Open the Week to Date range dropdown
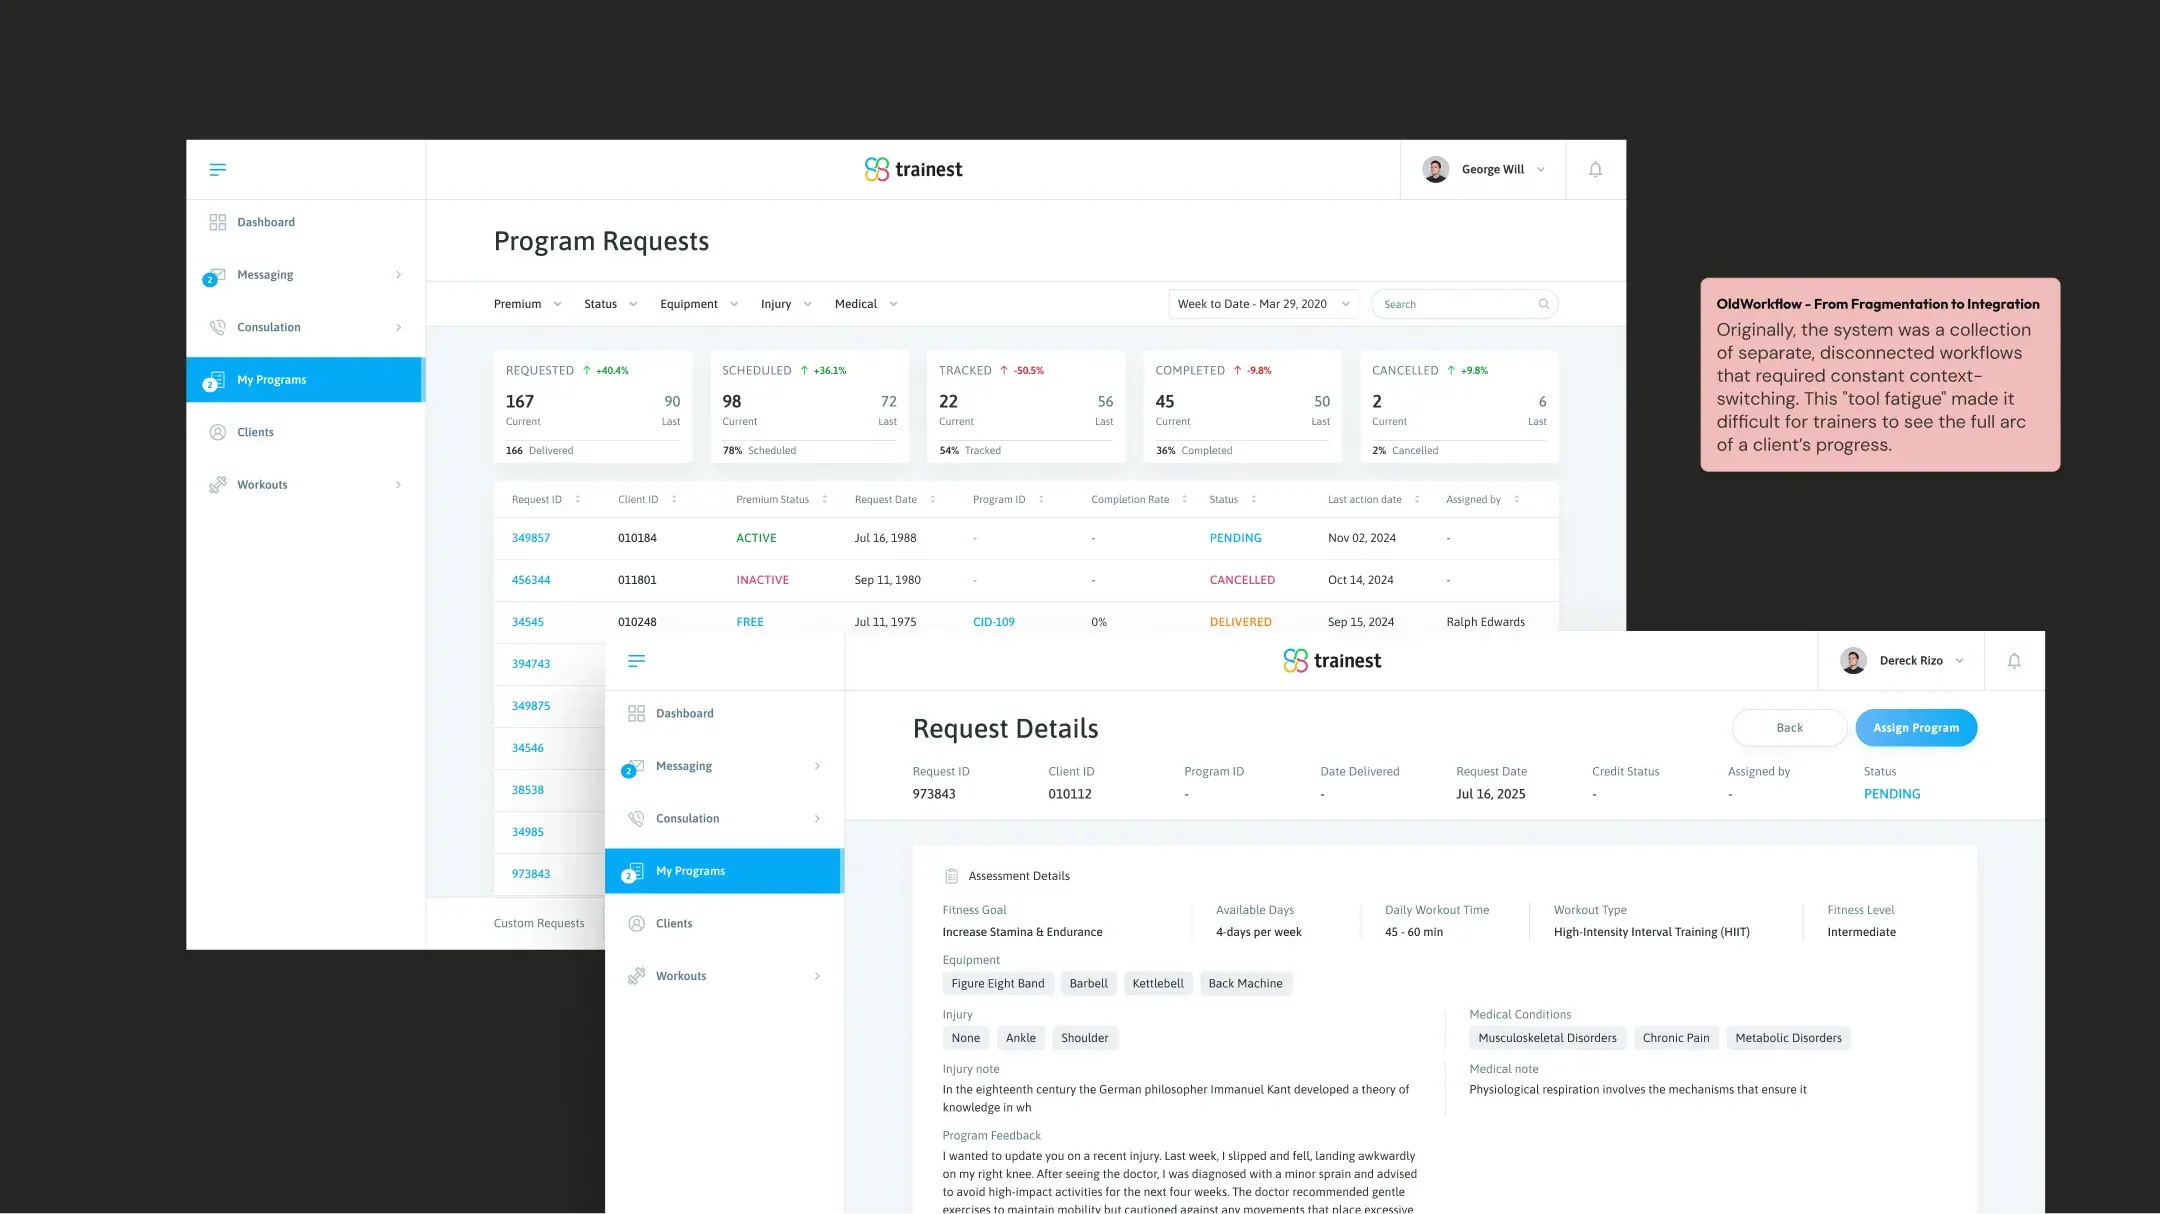2160x1214 pixels. pyautogui.click(x=1263, y=304)
